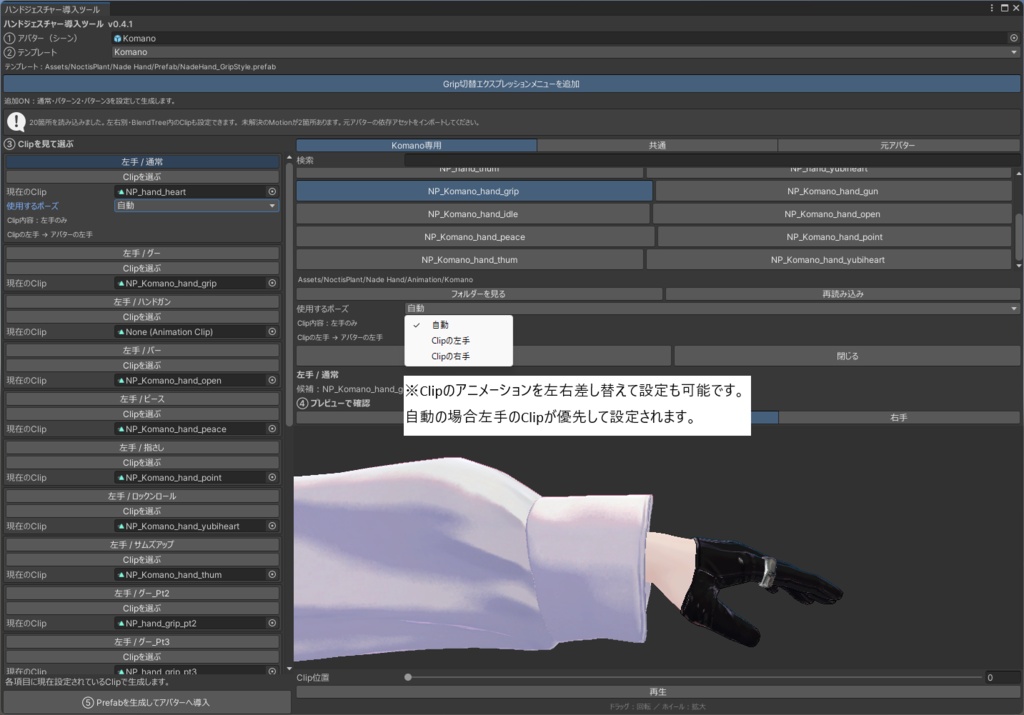This screenshot has height=715, width=1024.
Task: Click Clipを選ぶ under 左手 / ピース
Action: coord(142,414)
